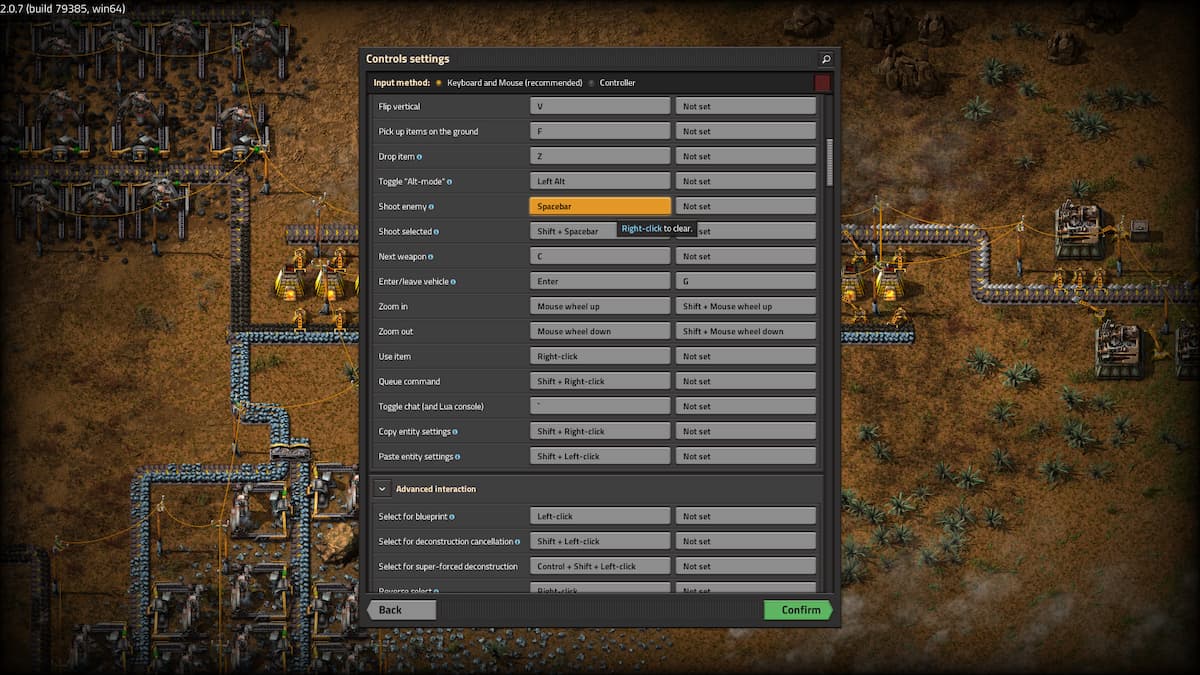Click the info icon beside "Enter/leave vehicle"
Viewport: 1200px width, 675px height.
[x=453, y=282]
